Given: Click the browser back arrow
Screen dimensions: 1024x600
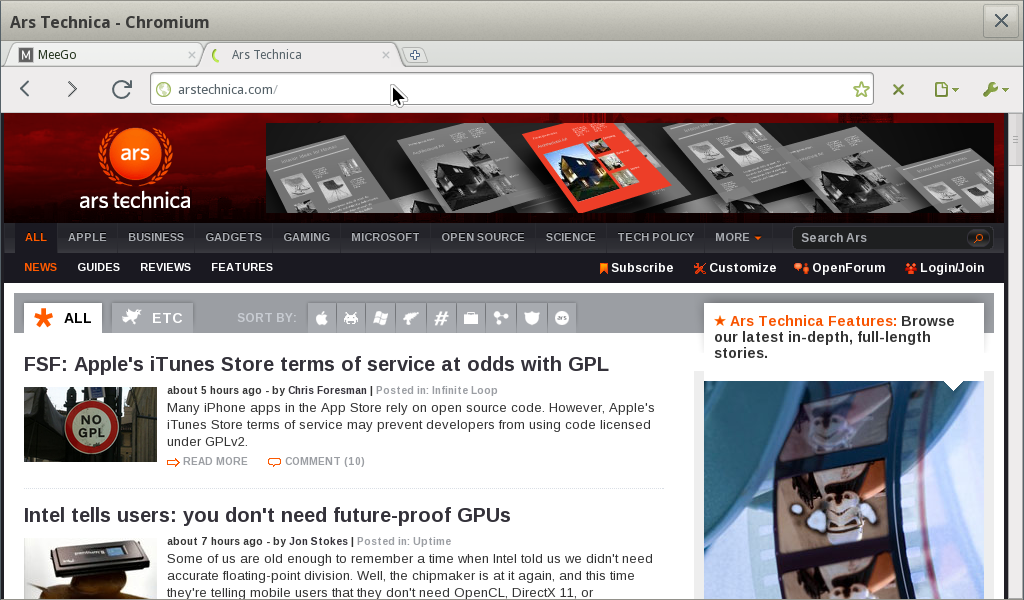Looking at the screenshot, I should (25, 89).
